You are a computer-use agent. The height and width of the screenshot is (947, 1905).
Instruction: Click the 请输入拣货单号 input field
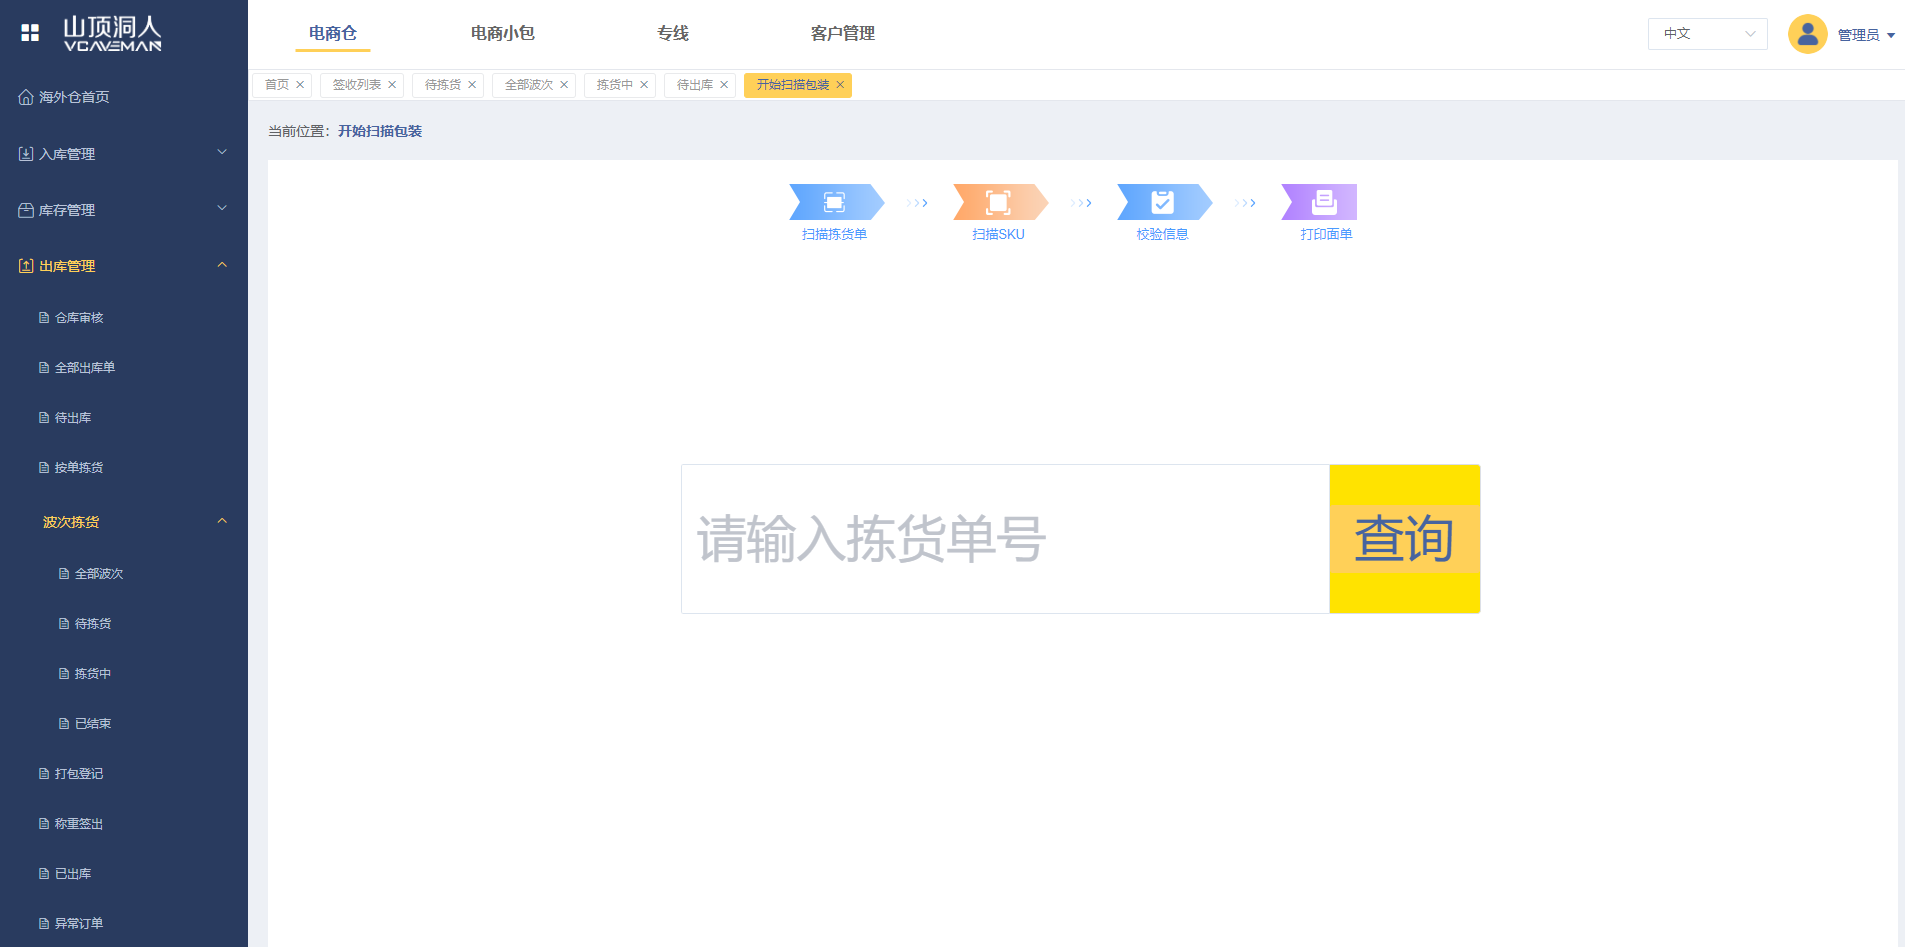(x=1005, y=539)
